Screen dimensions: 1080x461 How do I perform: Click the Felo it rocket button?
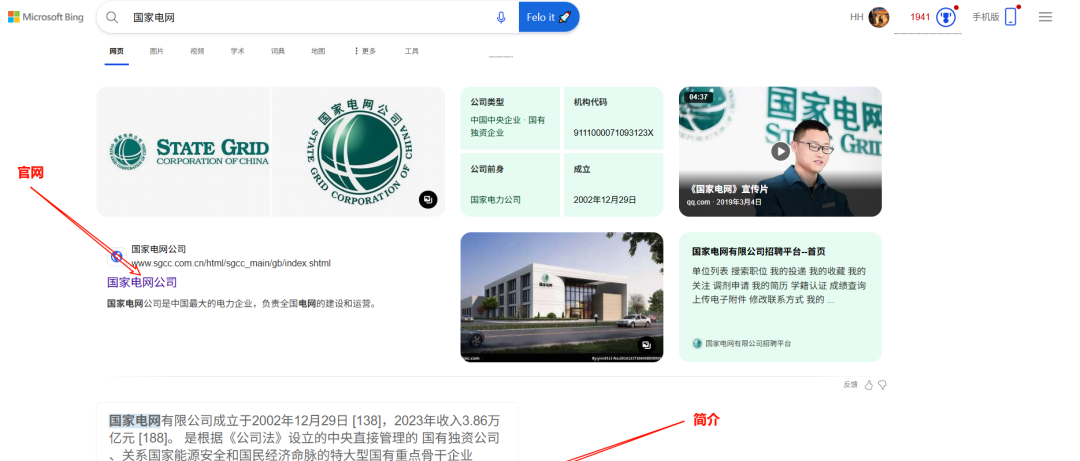click(x=549, y=17)
